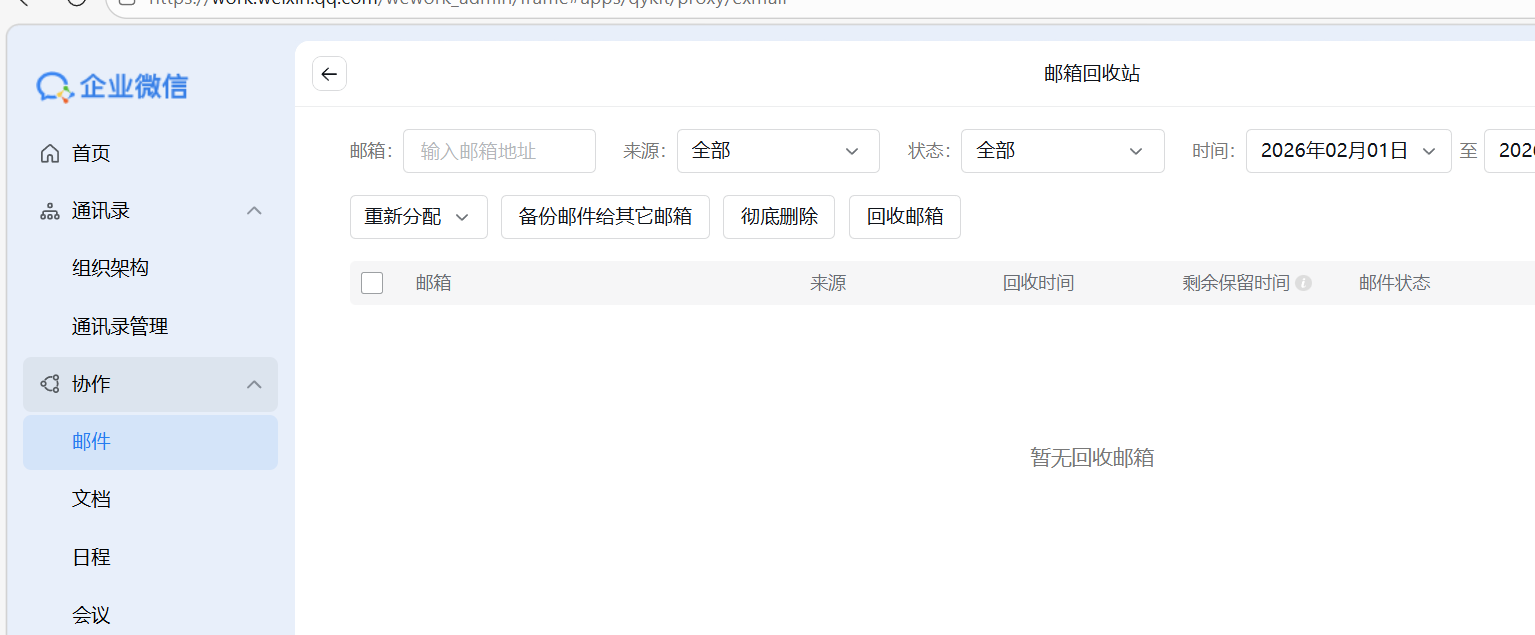Viewport: 1535px width, 635px height.
Task: Check the select-all checkbox in the table header
Action: 371,282
